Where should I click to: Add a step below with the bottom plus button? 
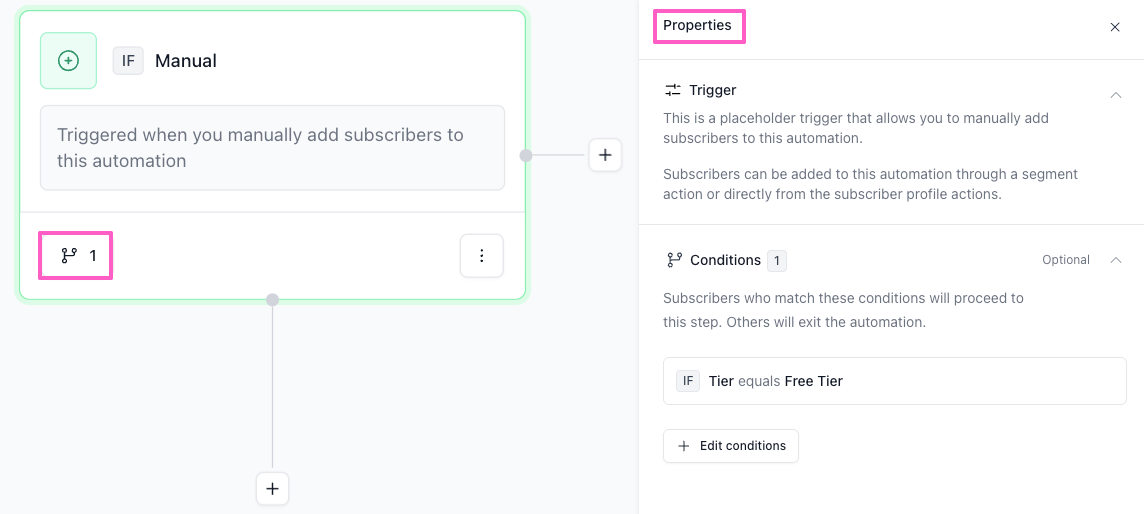[x=272, y=489]
